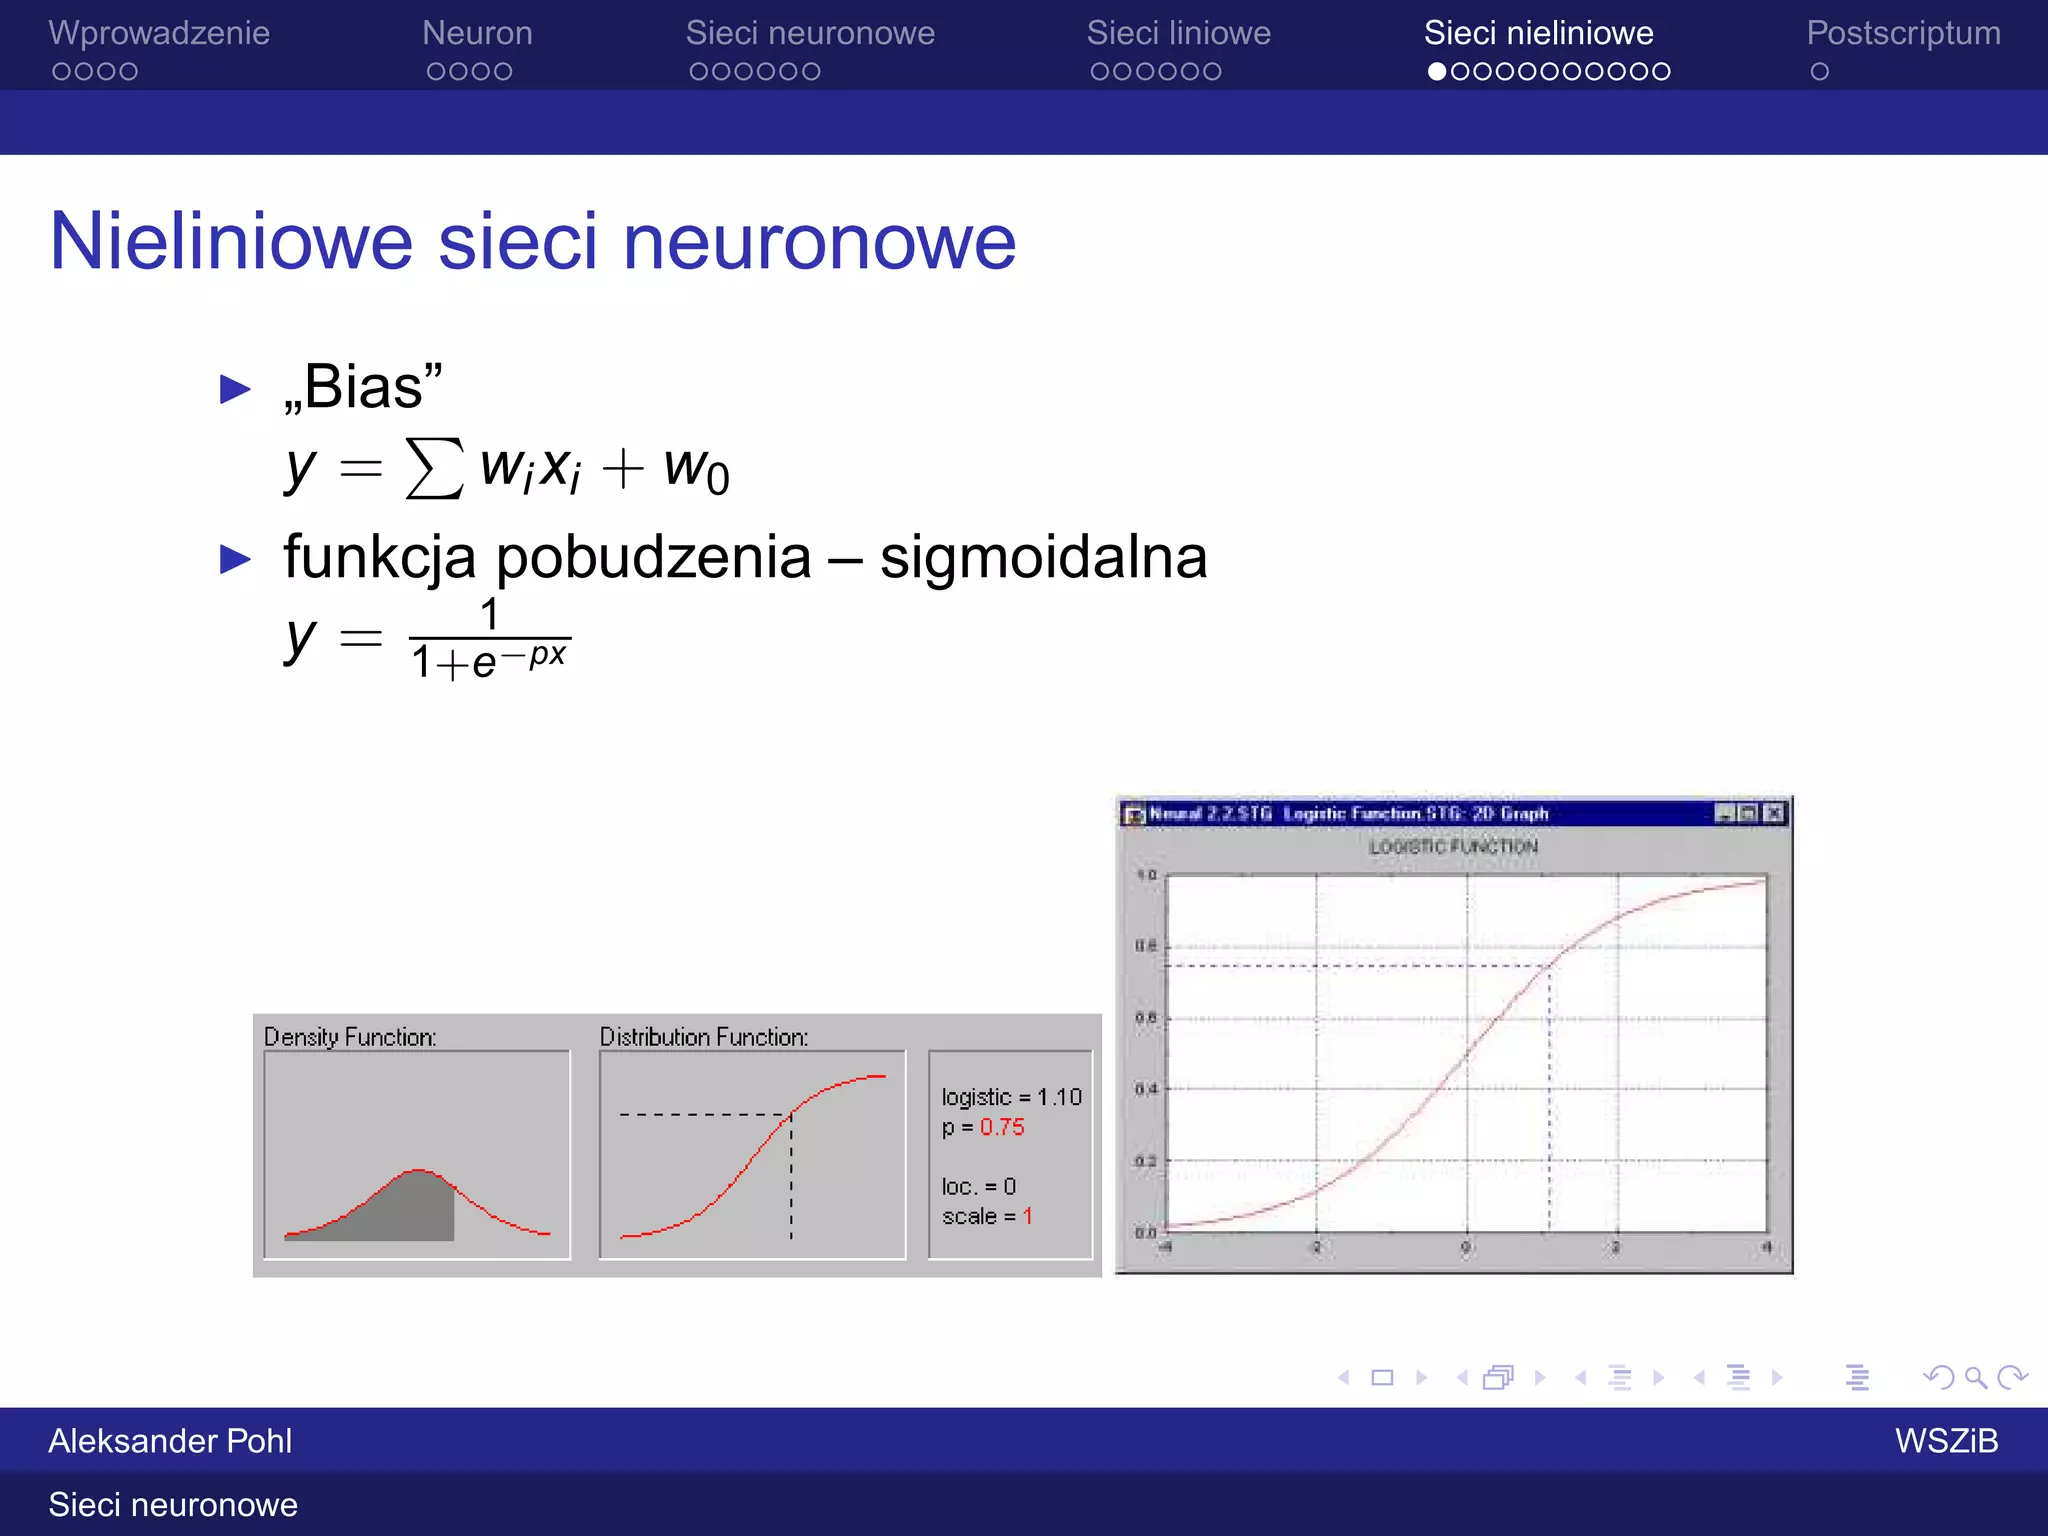Click the Sieci neuronowe title in footer

pyautogui.click(x=173, y=1505)
